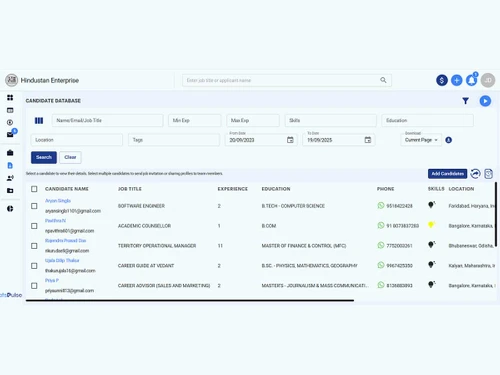This screenshot has height=375, width=500.
Task: Focus the Education filter field
Action: click(427, 120)
